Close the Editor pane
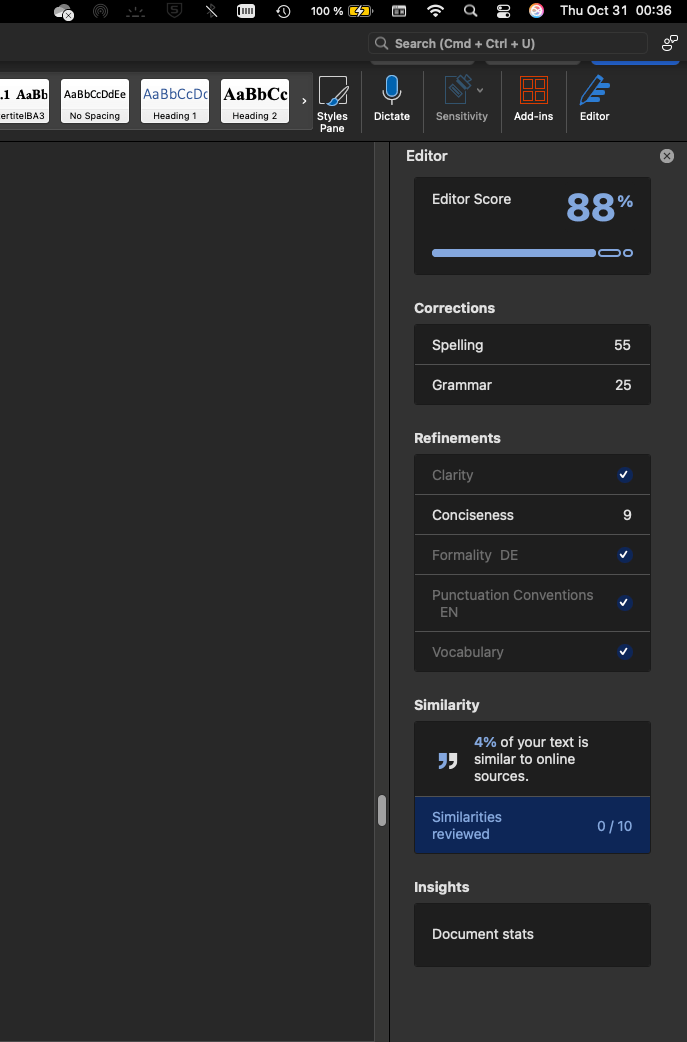This screenshot has width=687, height=1042. 666,156
